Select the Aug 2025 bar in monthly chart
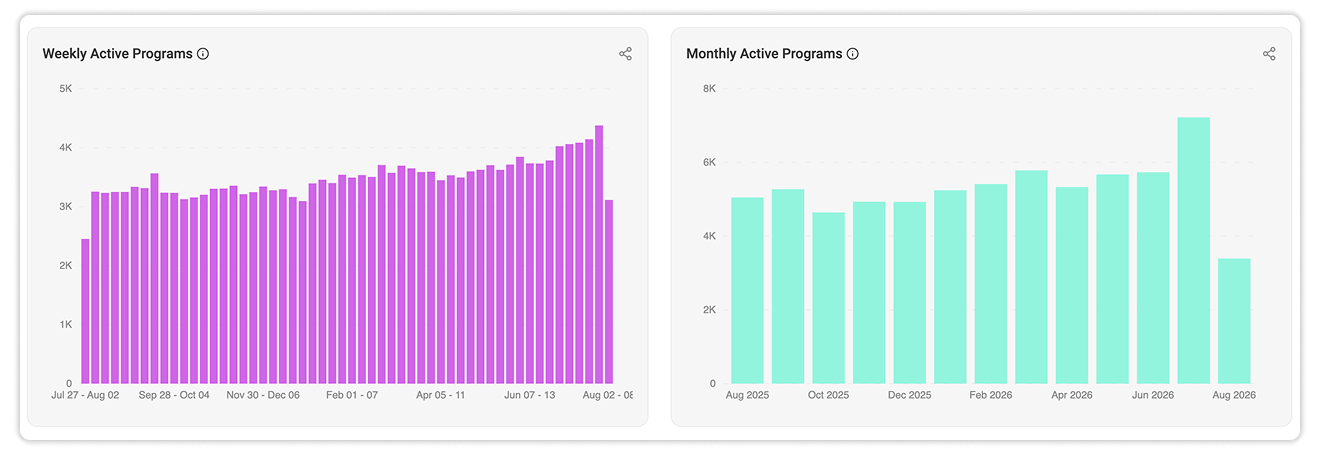This screenshot has height=455, width=1320. 747,290
